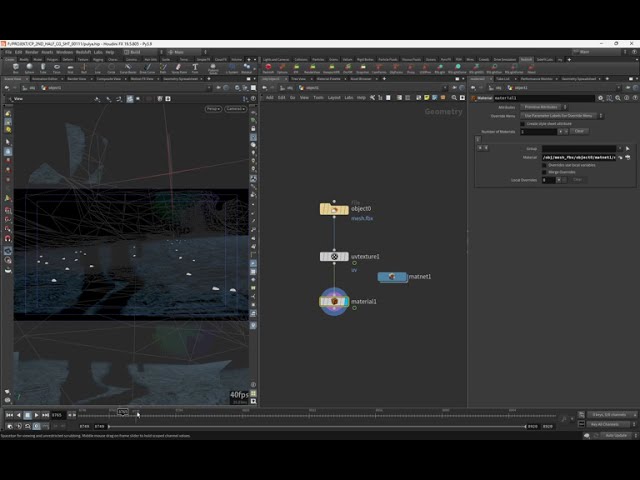Select the Box shelf tool
The image size is (640, 480).
[16, 68]
